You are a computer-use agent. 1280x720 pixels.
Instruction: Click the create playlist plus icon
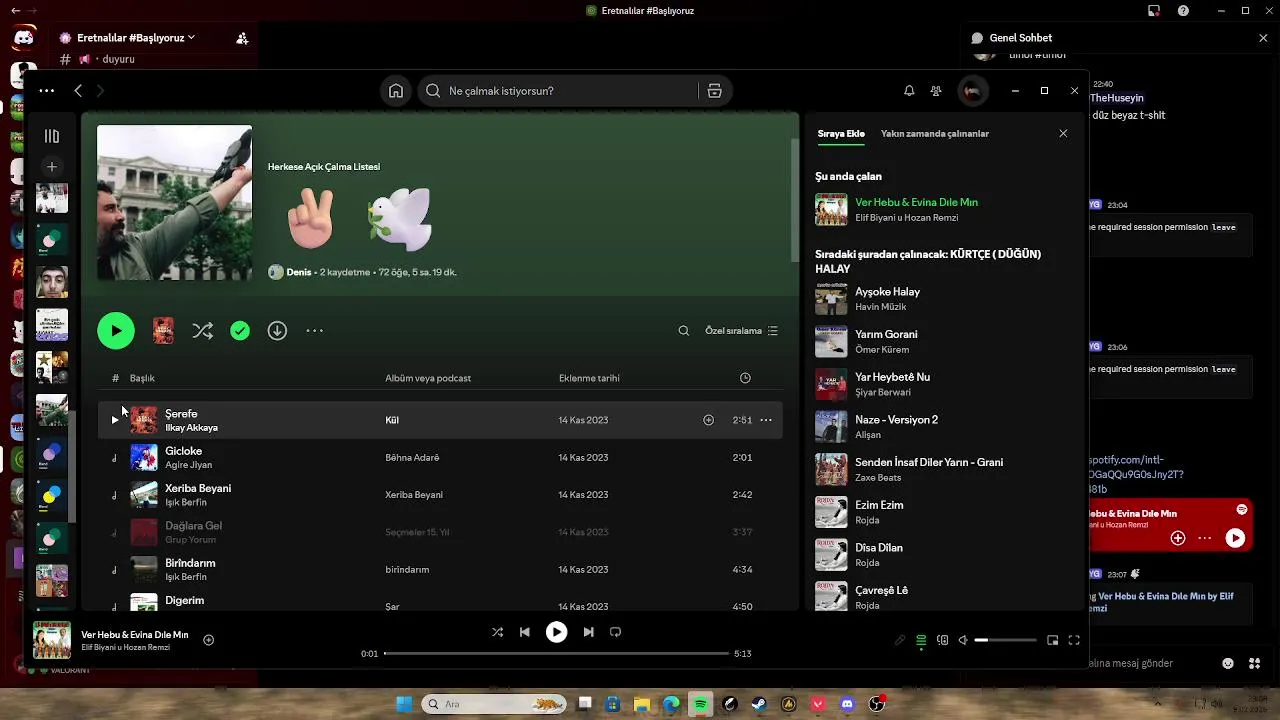52,167
